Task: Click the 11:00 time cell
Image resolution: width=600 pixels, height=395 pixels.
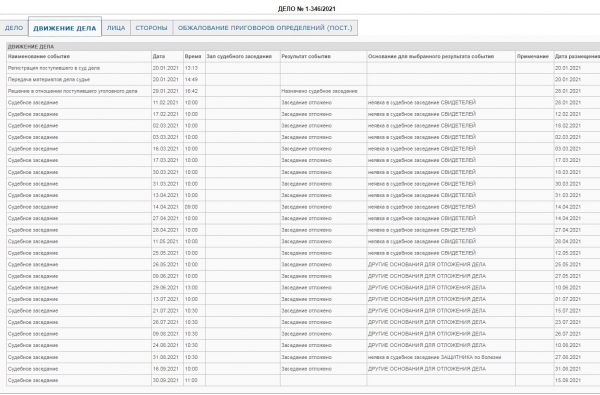Action: coord(191,380)
